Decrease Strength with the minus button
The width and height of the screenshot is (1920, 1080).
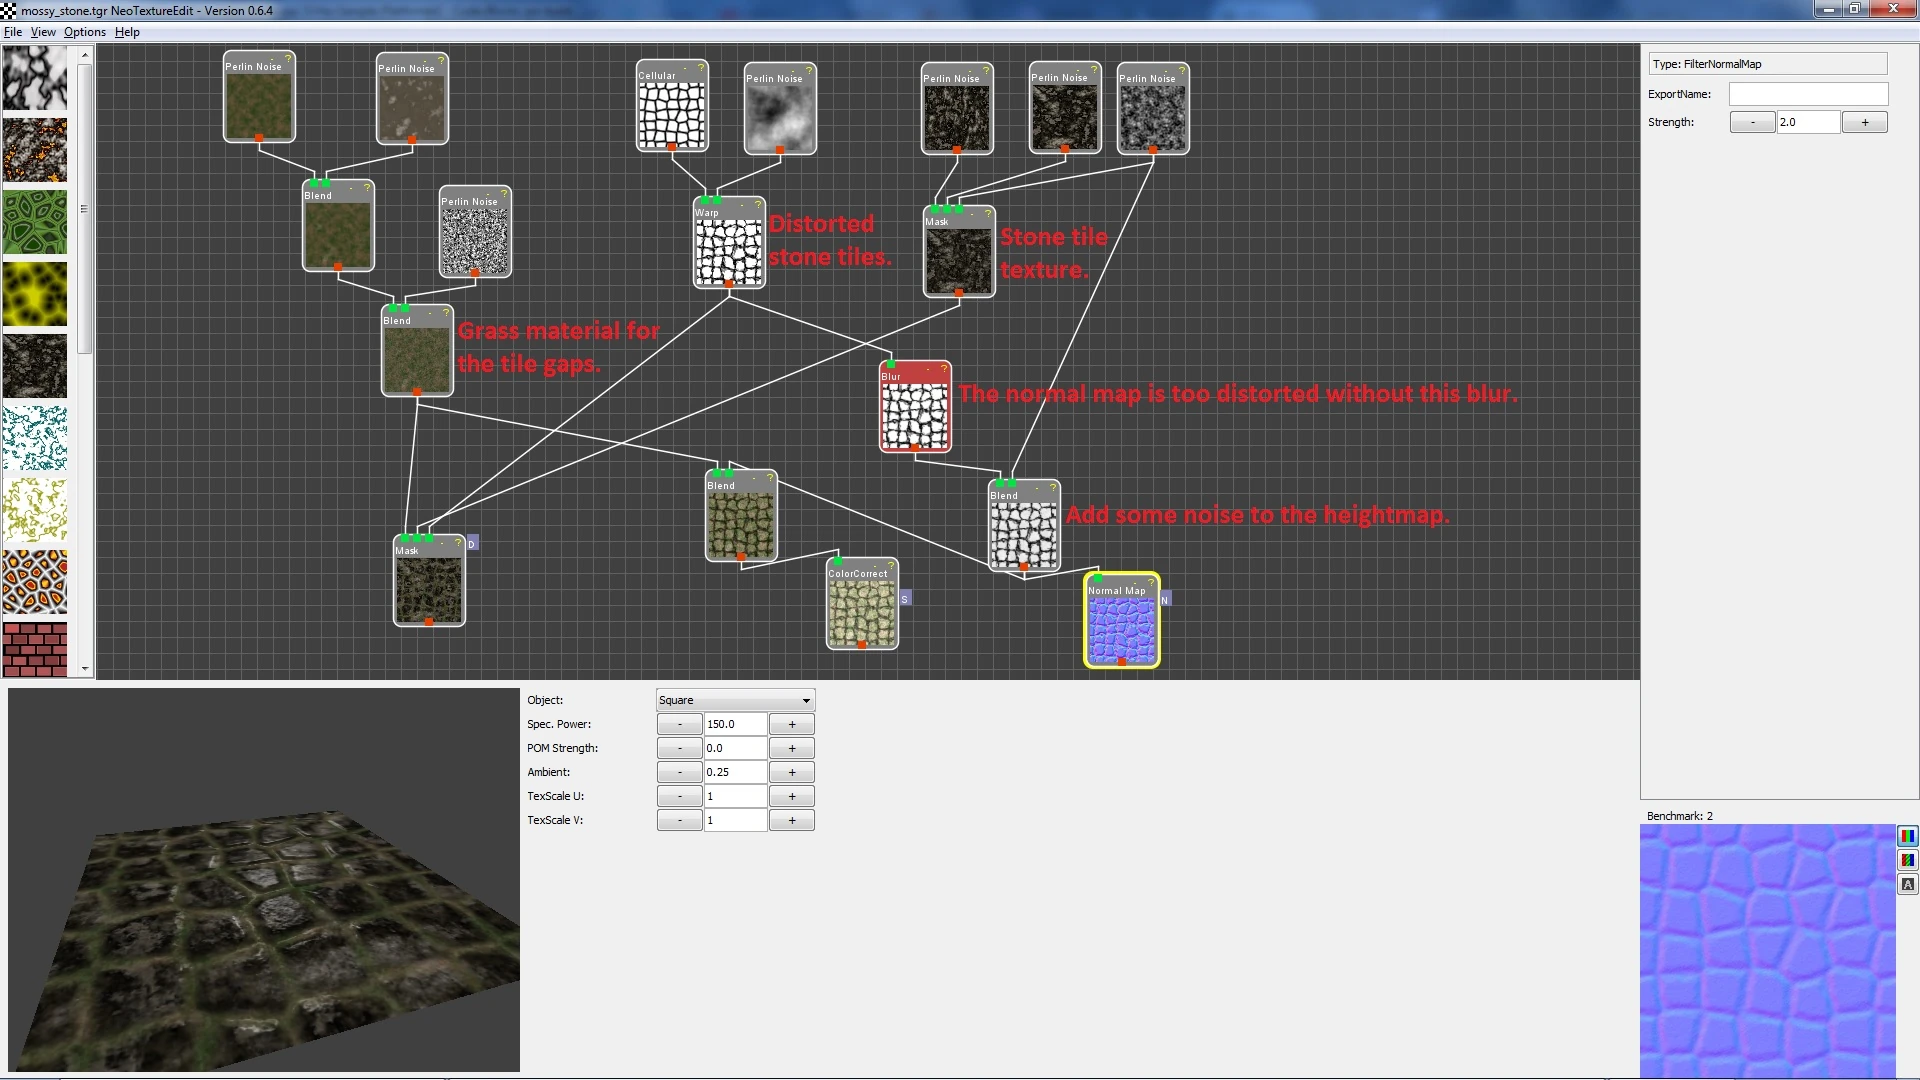[1752, 122]
